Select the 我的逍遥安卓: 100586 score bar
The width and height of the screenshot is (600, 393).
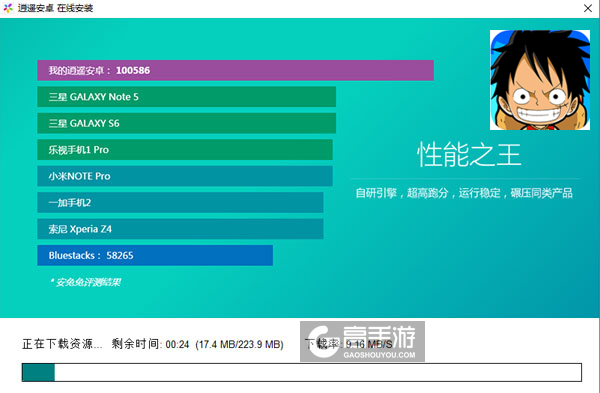click(235, 70)
